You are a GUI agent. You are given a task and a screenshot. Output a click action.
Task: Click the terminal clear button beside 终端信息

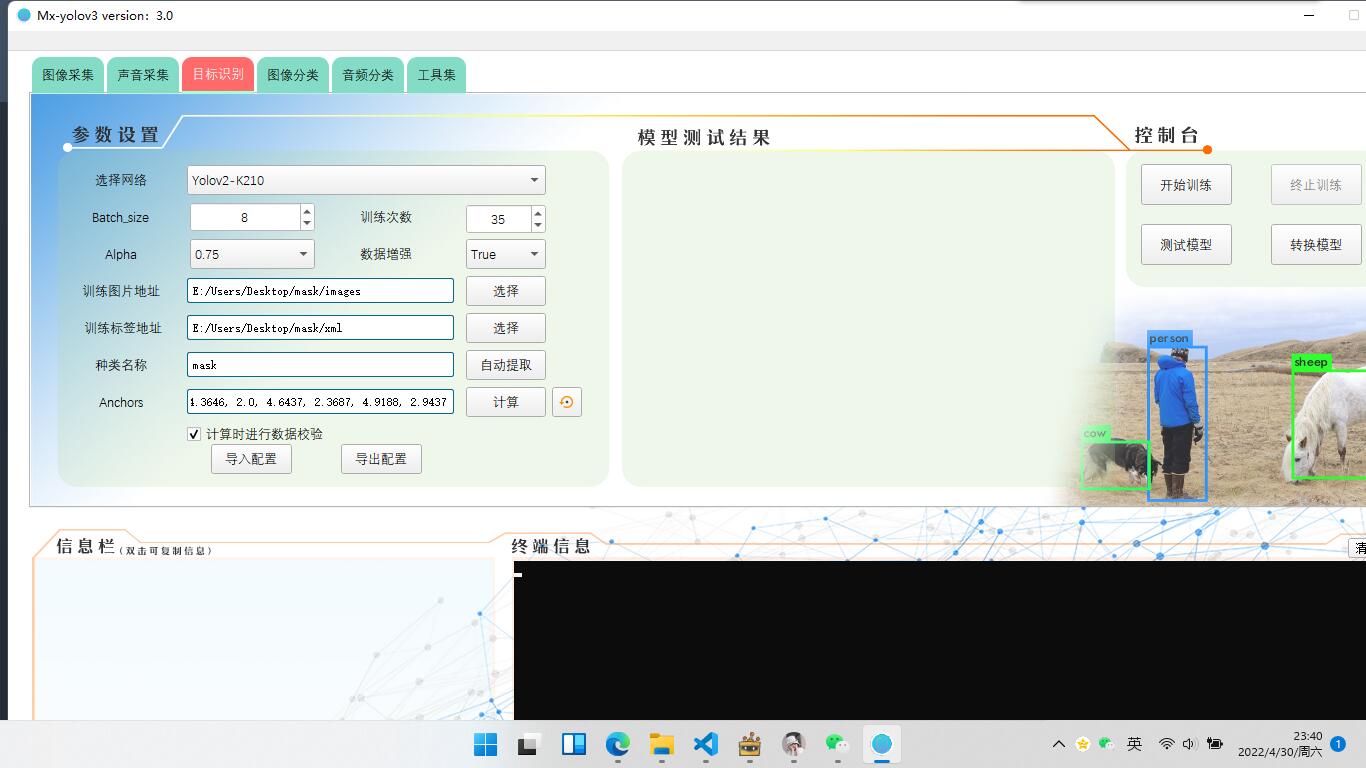coord(1358,548)
